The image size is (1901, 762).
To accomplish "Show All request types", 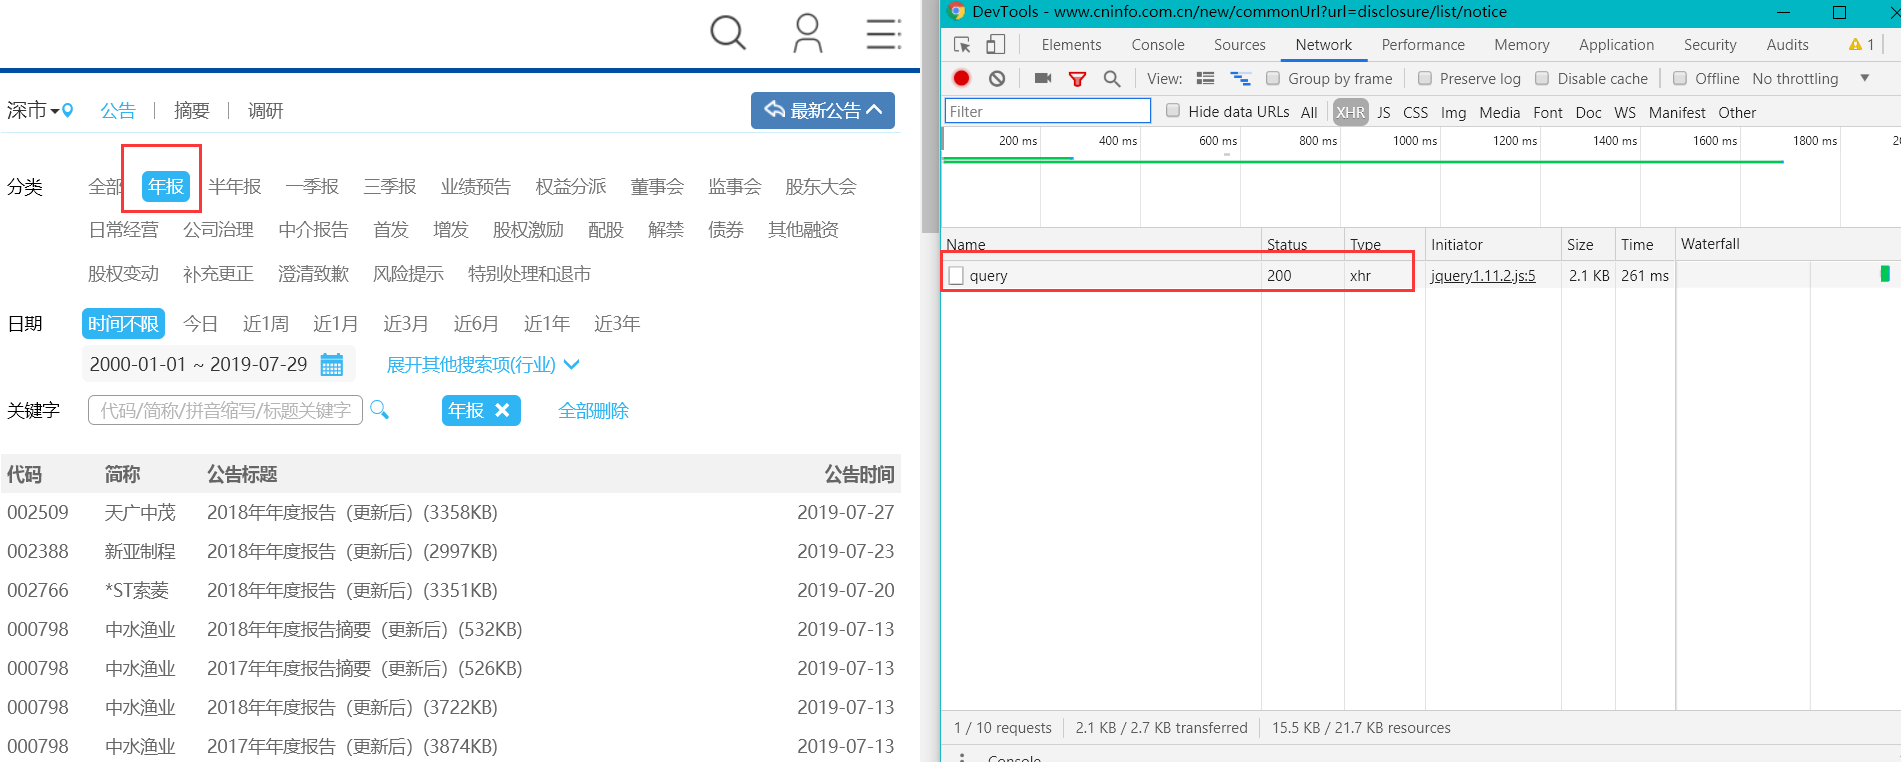I will pos(1309,112).
